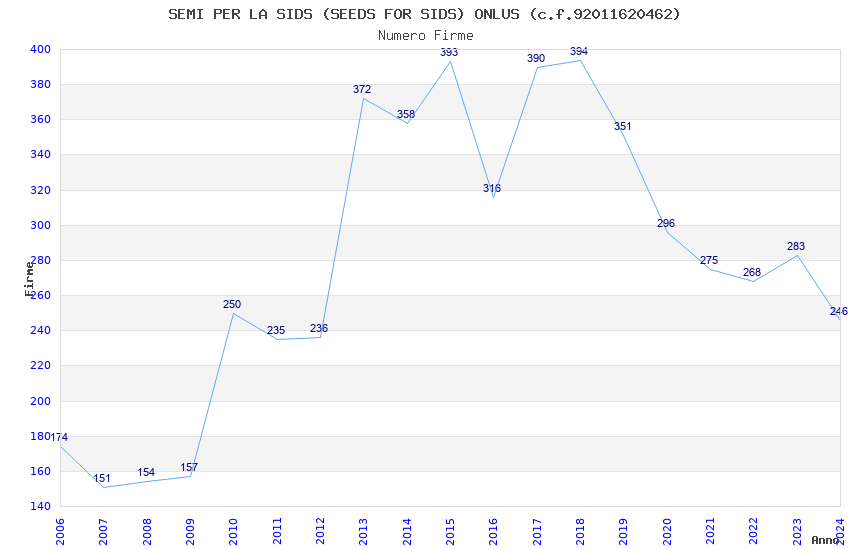Select data label 394 for year 2018
This screenshot has width=850, height=550.
click(x=579, y=51)
